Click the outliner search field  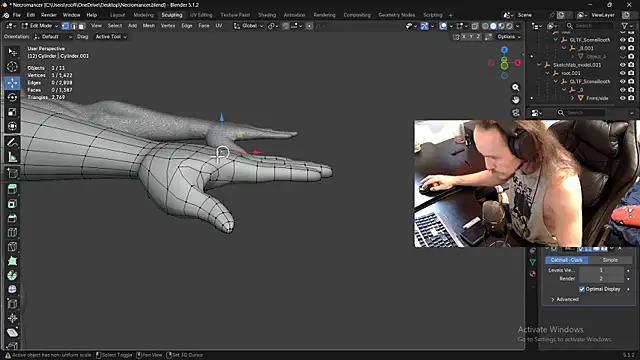pyautogui.click(x=589, y=26)
